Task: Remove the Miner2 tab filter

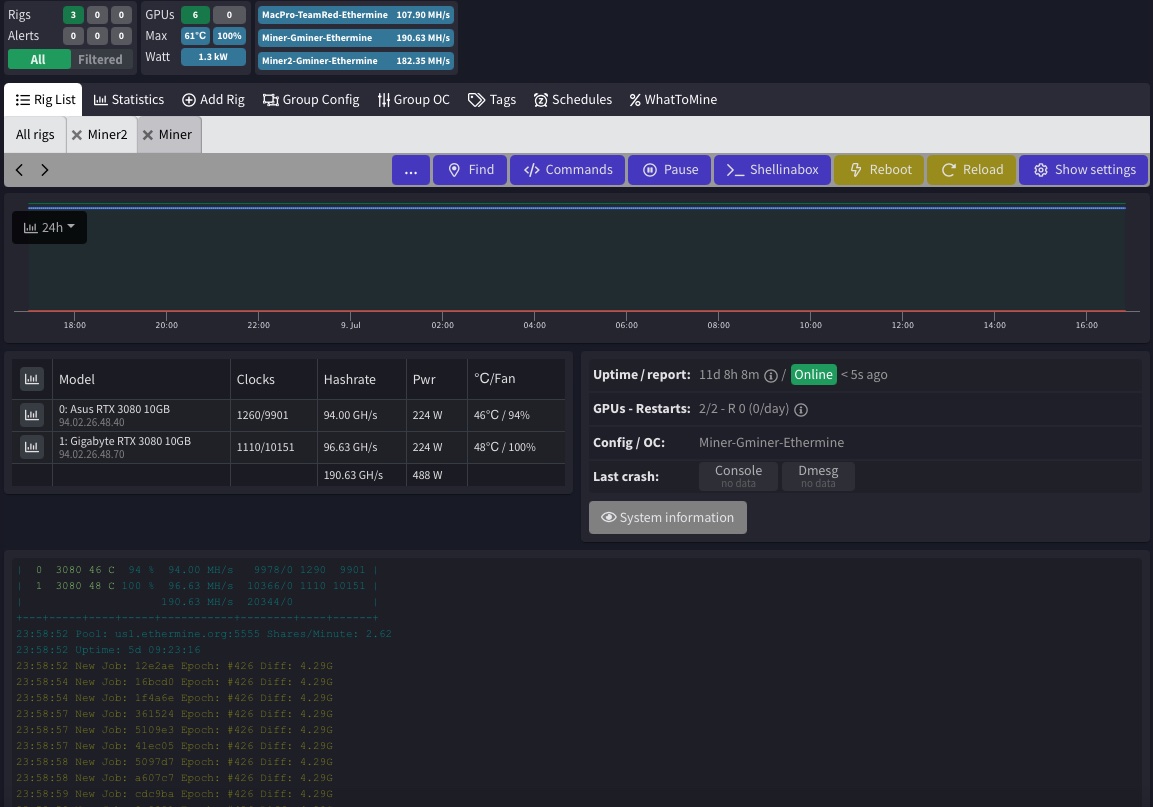Action: (x=78, y=134)
